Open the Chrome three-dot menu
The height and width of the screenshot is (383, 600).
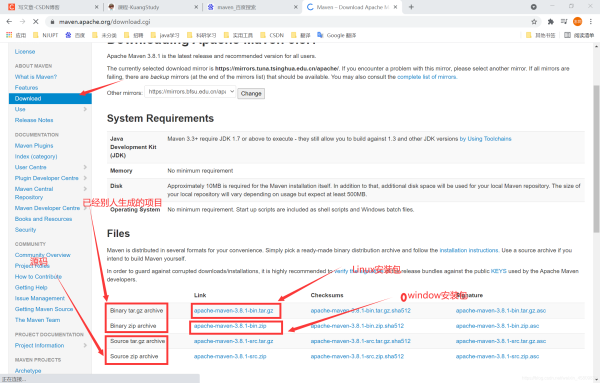tap(591, 22)
